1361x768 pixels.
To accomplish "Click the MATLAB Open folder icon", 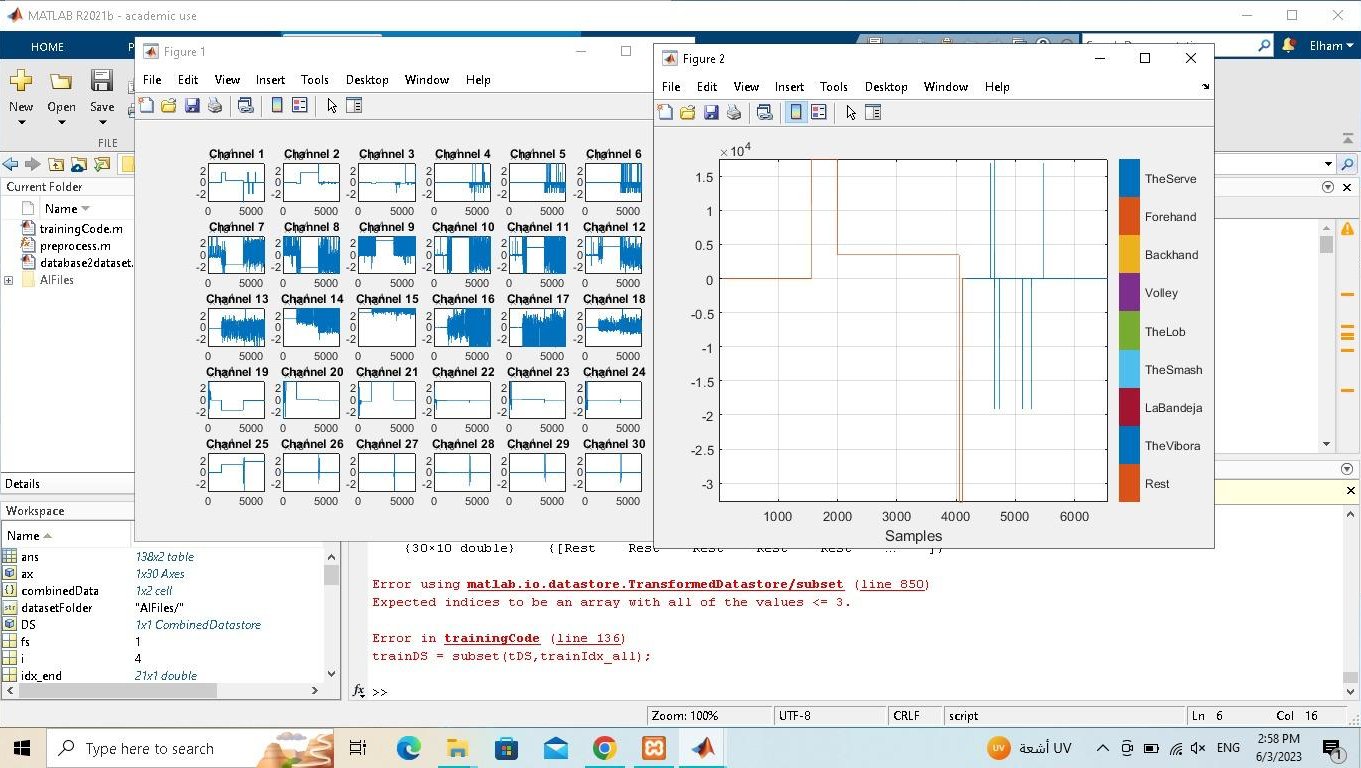I will pos(61,82).
